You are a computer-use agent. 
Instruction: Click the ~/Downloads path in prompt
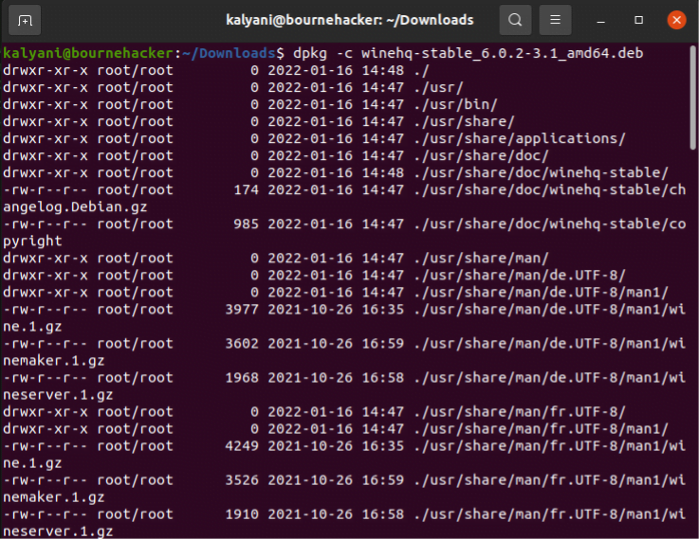point(229,54)
